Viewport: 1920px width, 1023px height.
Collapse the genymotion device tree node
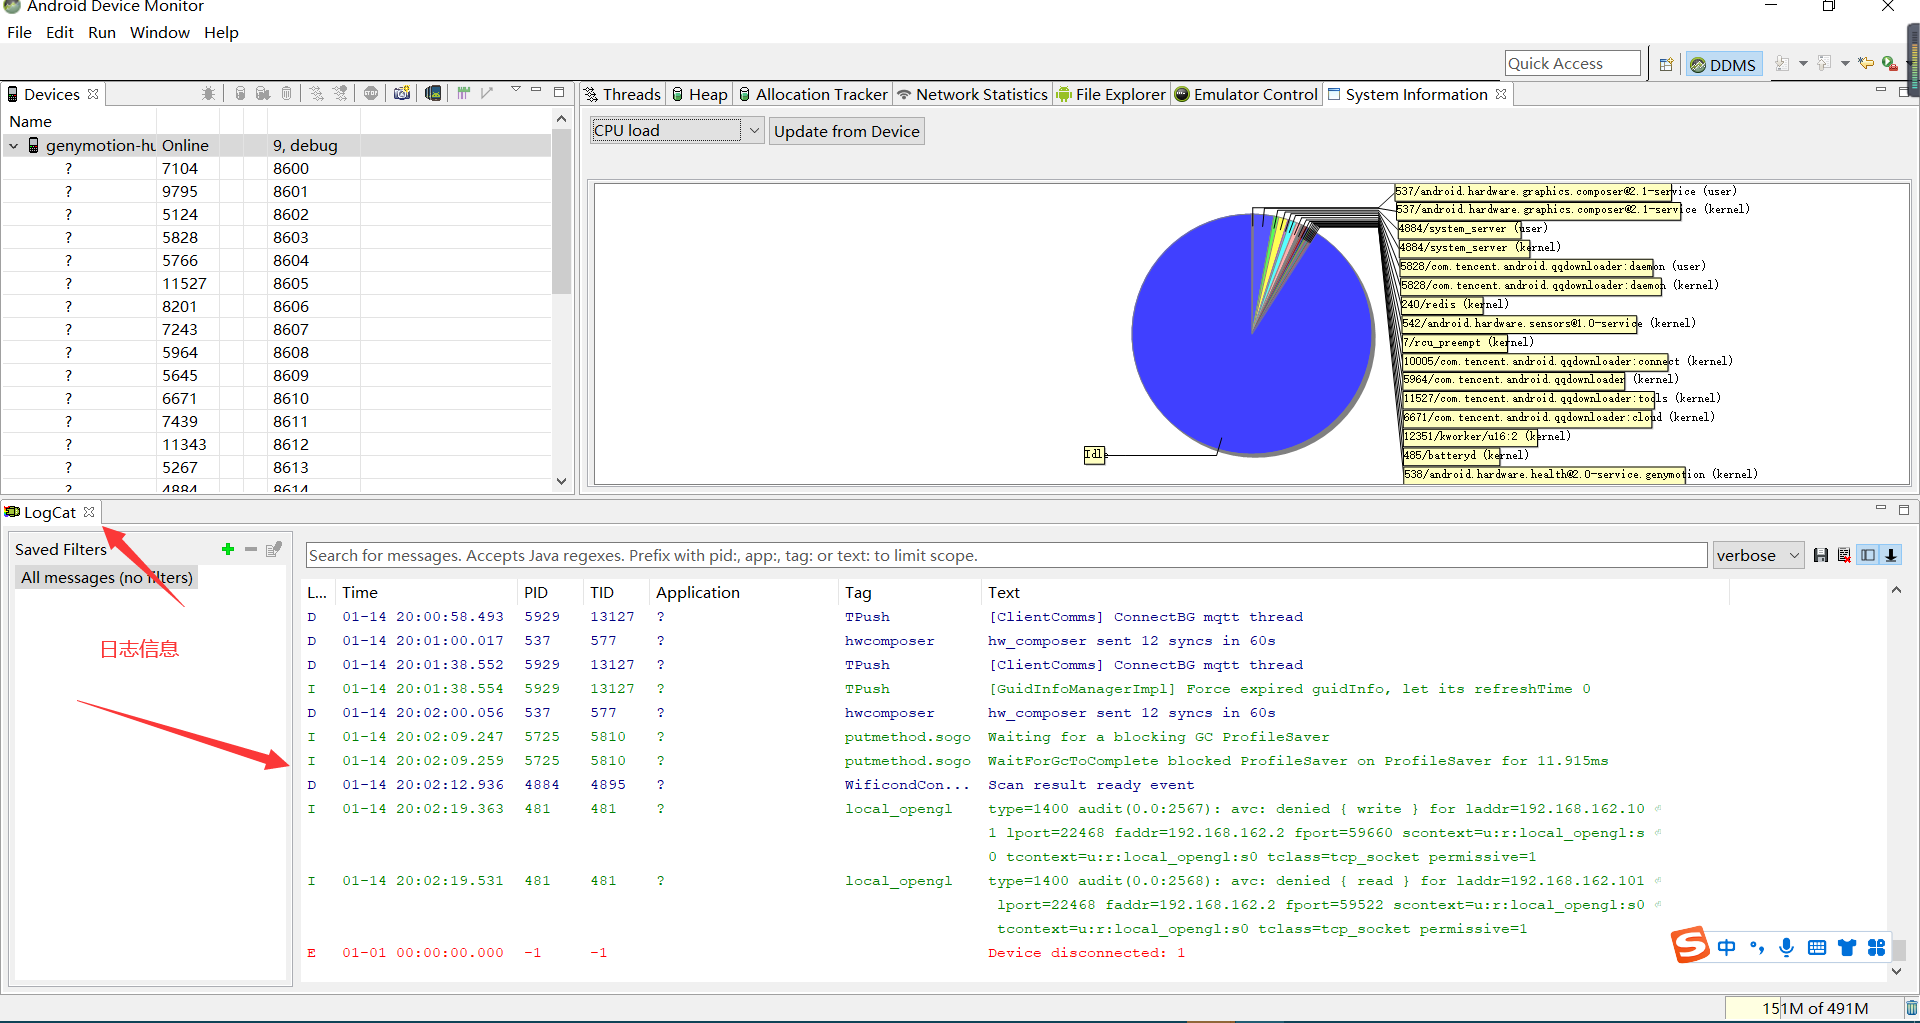(14, 146)
